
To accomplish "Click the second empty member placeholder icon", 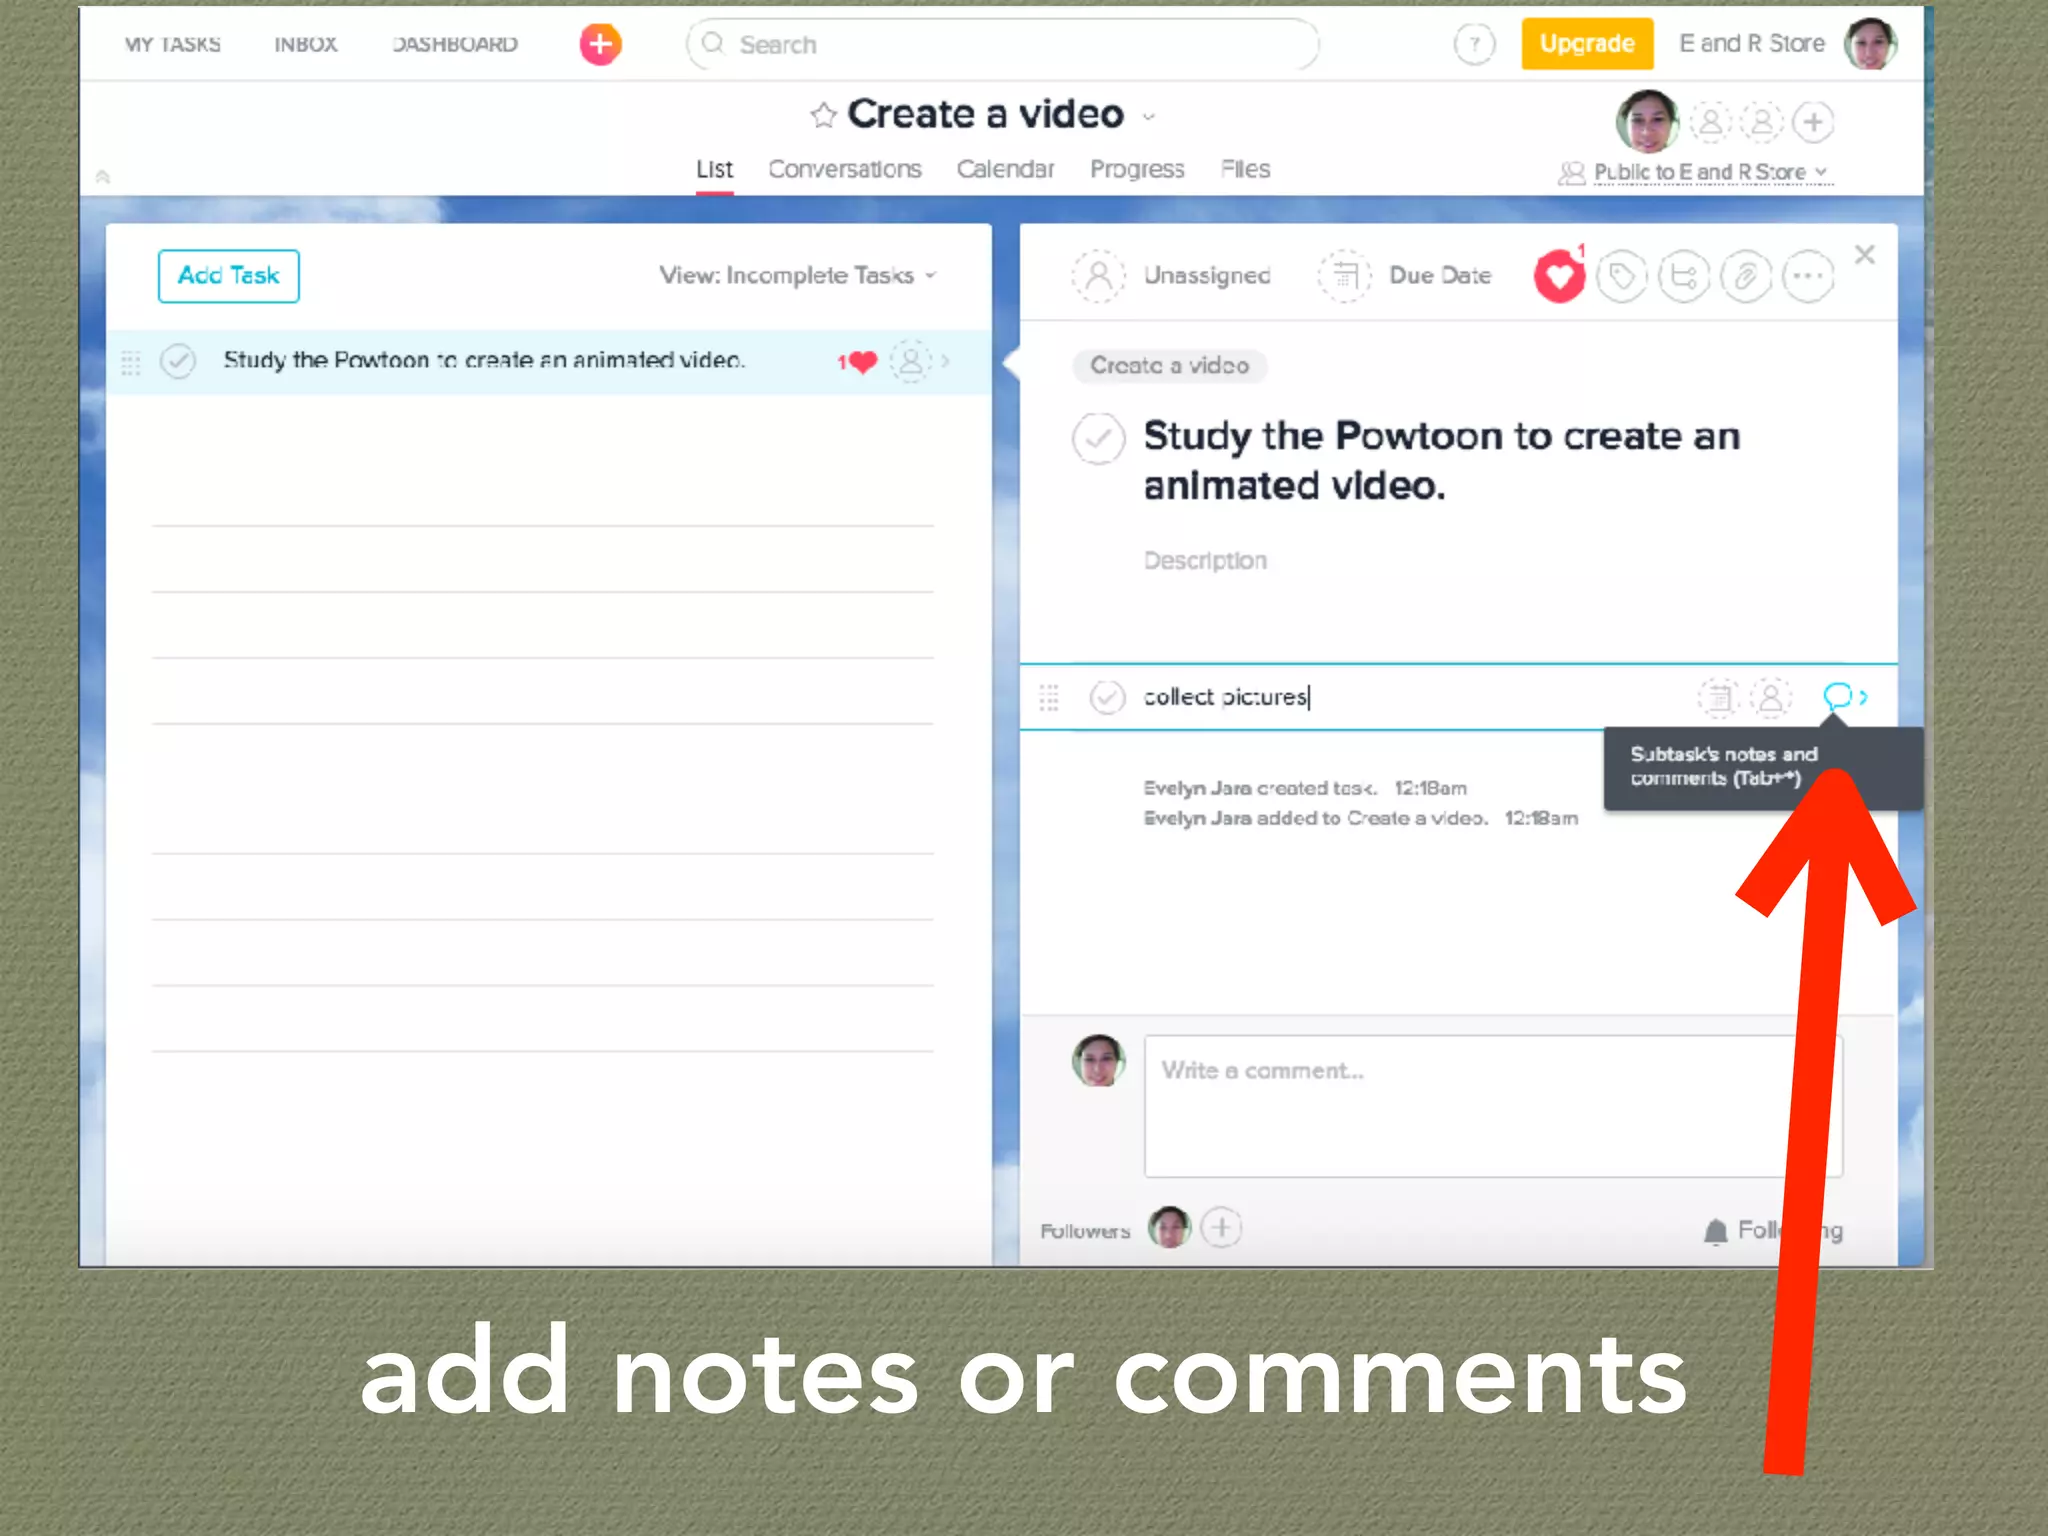I will coord(1762,122).
